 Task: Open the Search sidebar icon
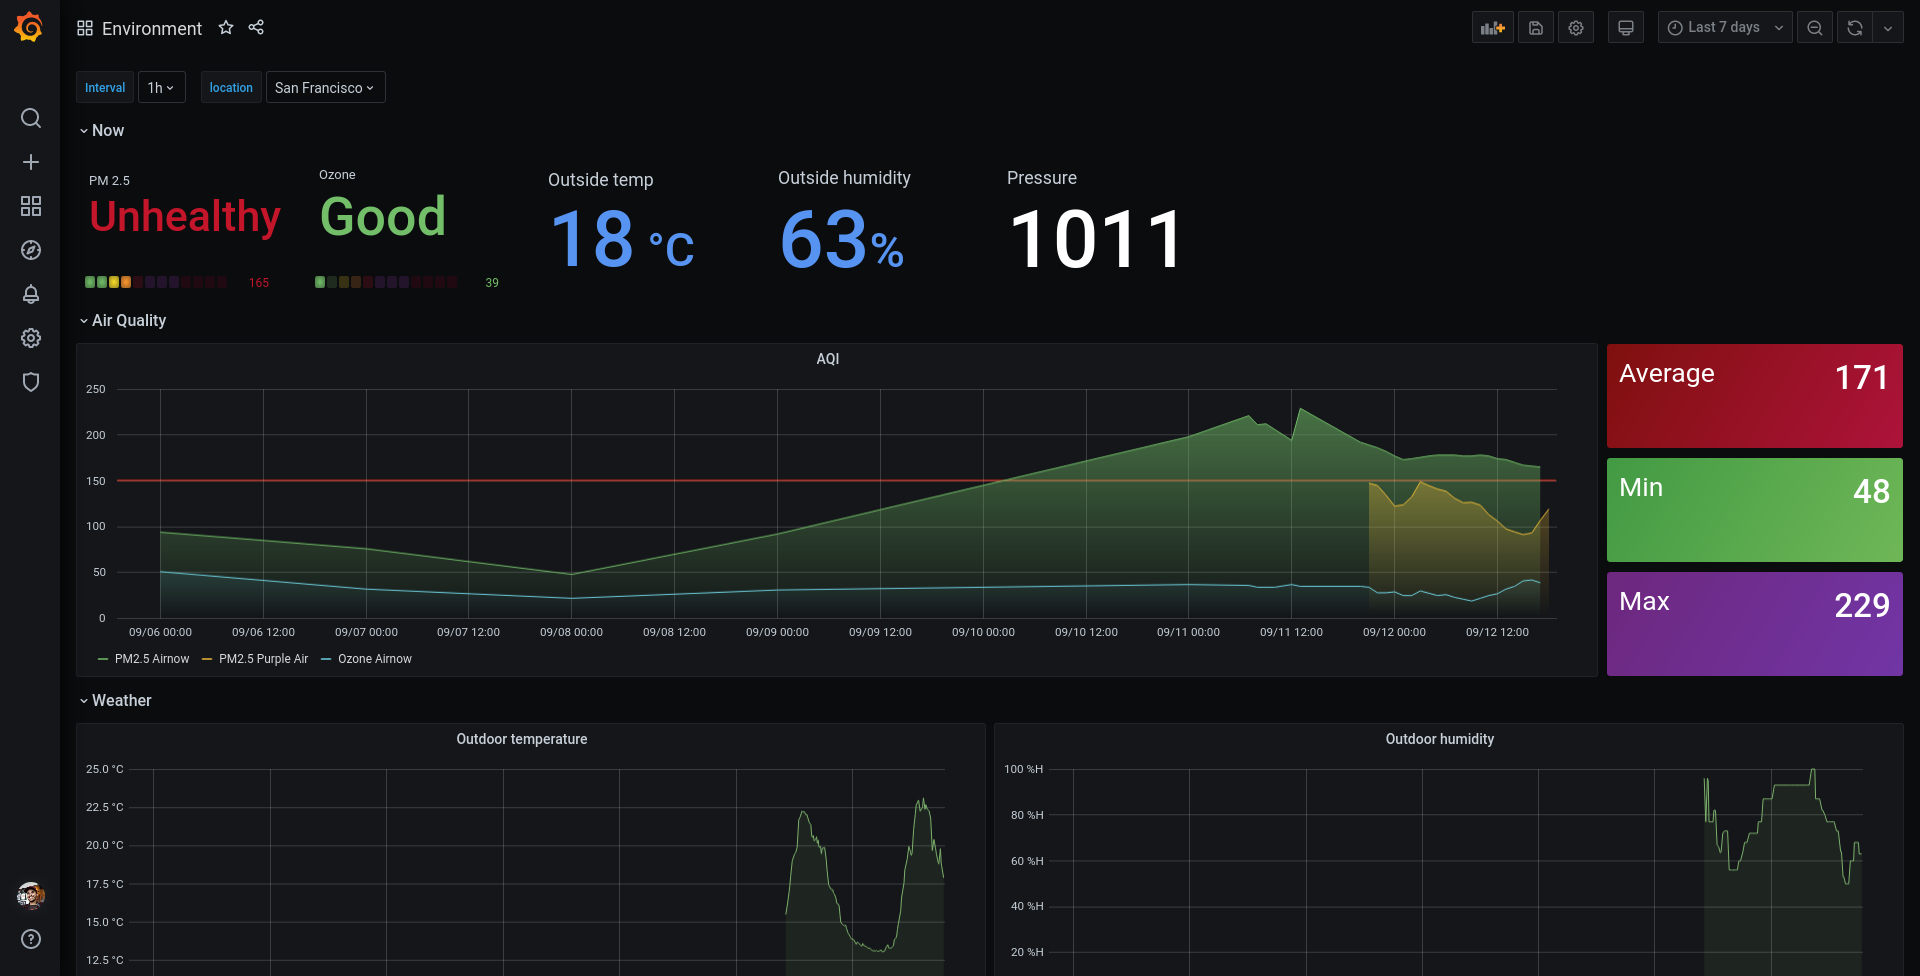click(x=31, y=118)
